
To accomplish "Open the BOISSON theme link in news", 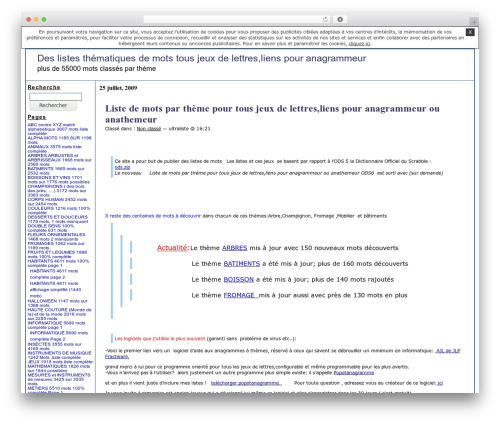I will point(239,279).
